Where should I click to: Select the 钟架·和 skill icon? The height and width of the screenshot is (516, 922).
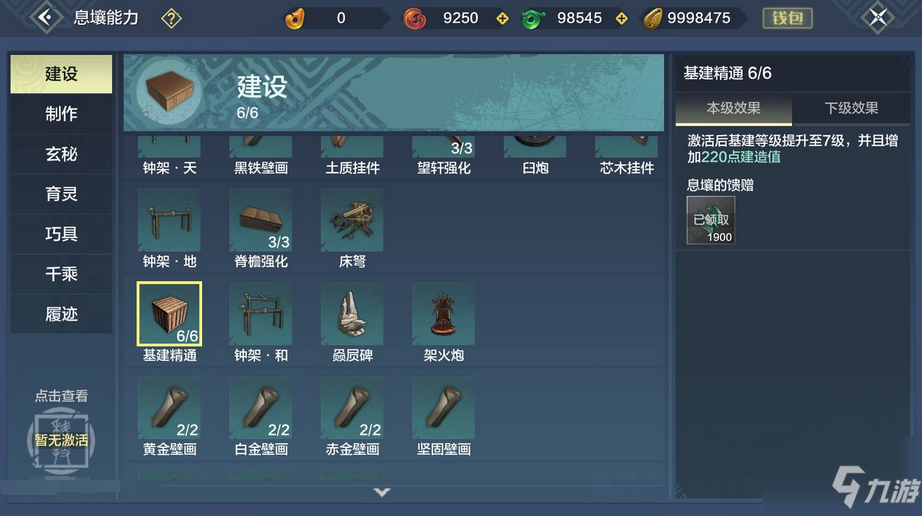tap(260, 314)
